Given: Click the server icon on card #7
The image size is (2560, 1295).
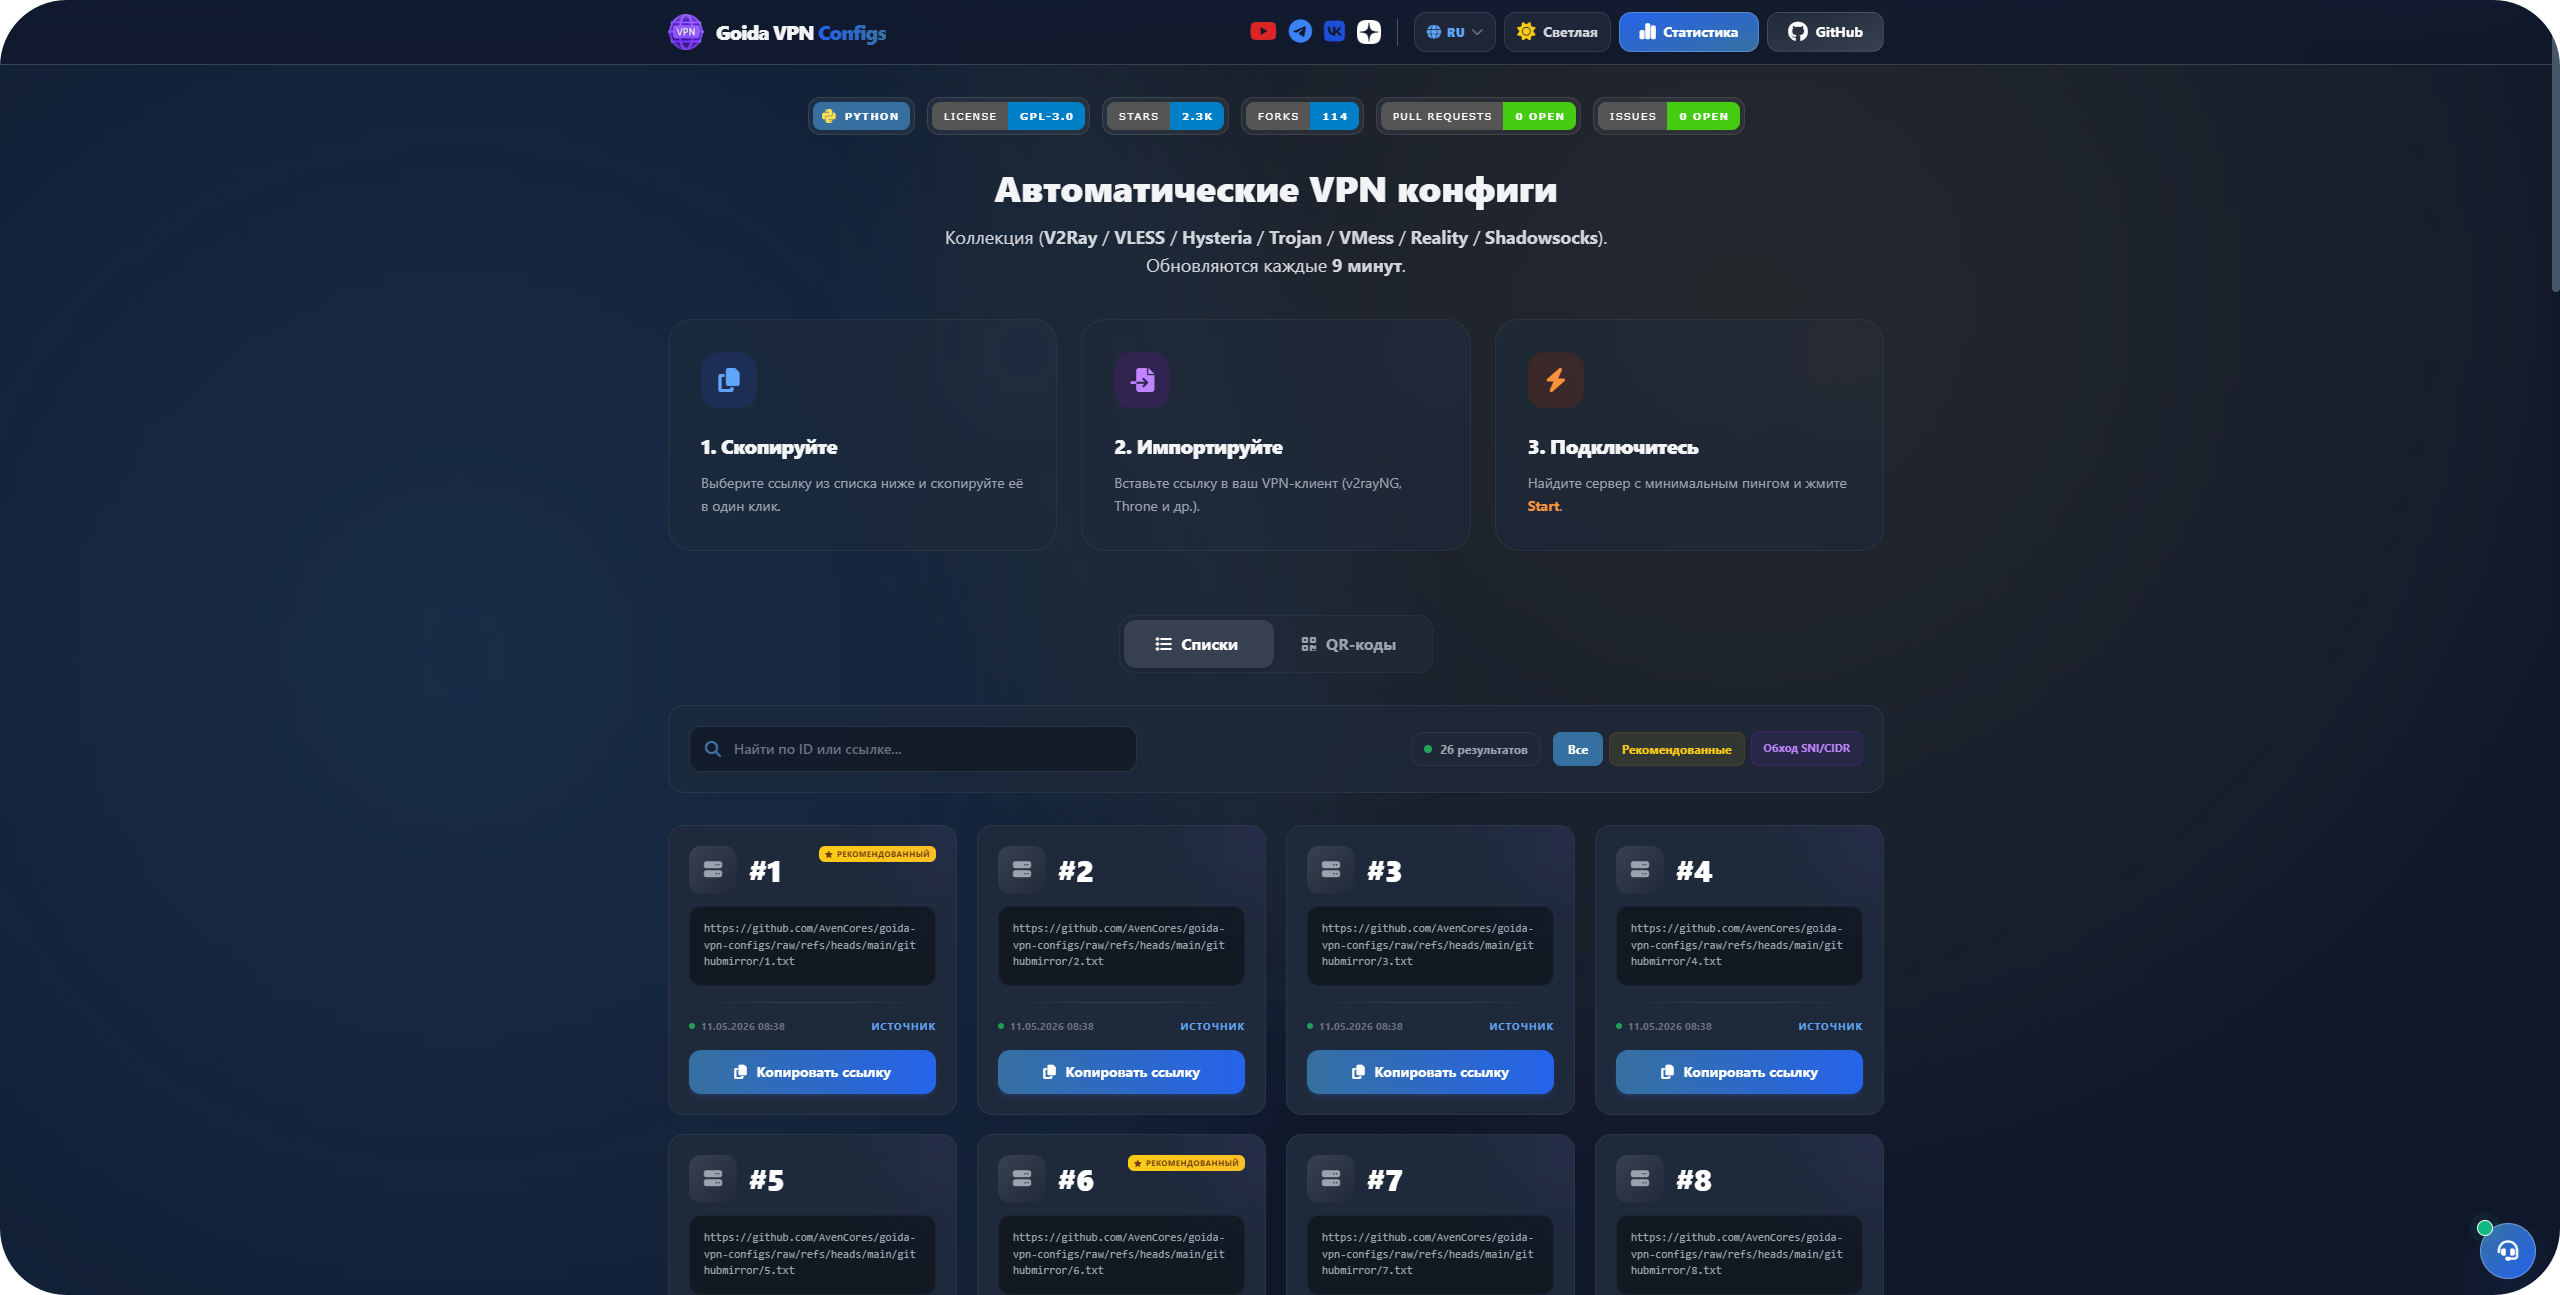Looking at the screenshot, I should pos(1331,1179).
